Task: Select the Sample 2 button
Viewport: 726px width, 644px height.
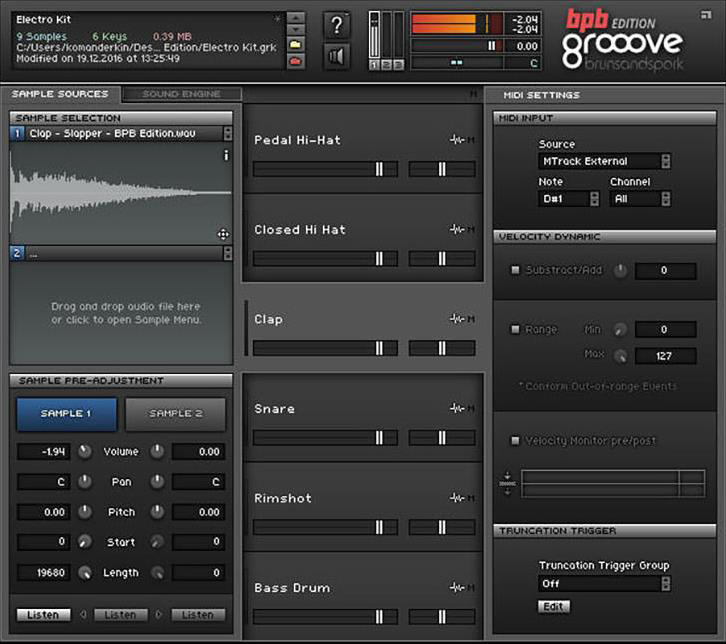Action: (175, 414)
